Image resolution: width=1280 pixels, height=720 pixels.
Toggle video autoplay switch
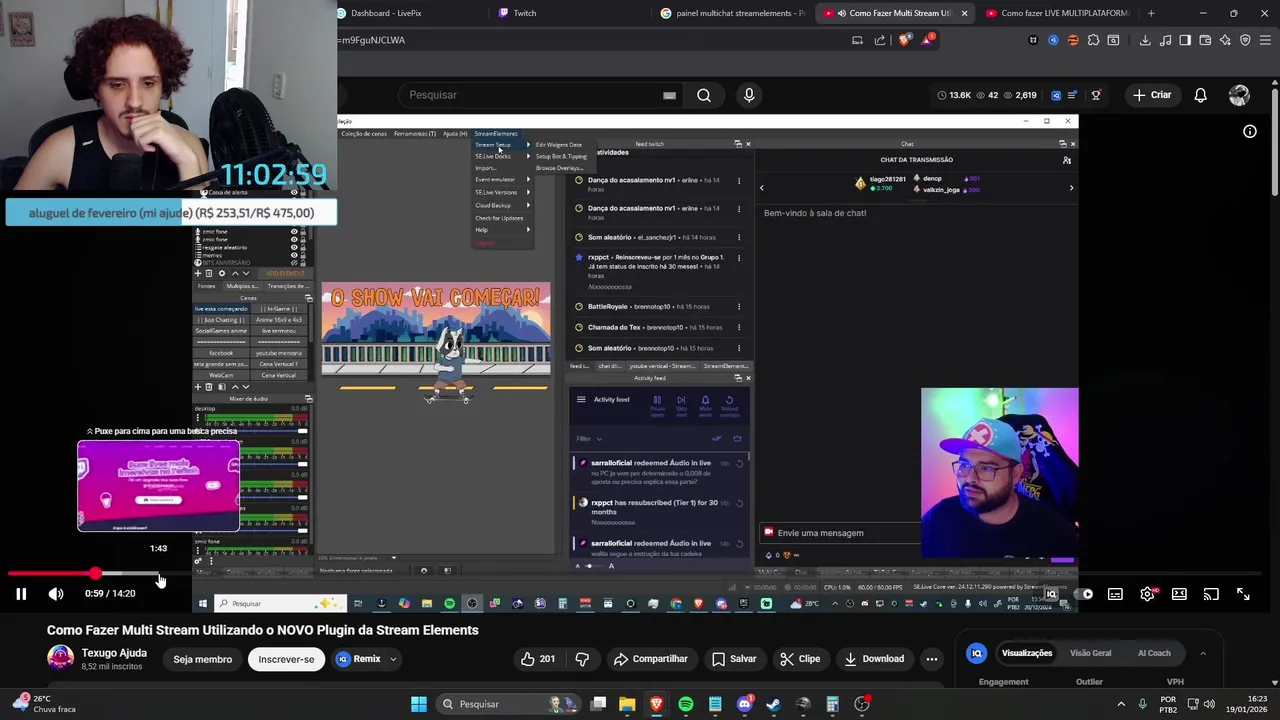(x=1083, y=594)
